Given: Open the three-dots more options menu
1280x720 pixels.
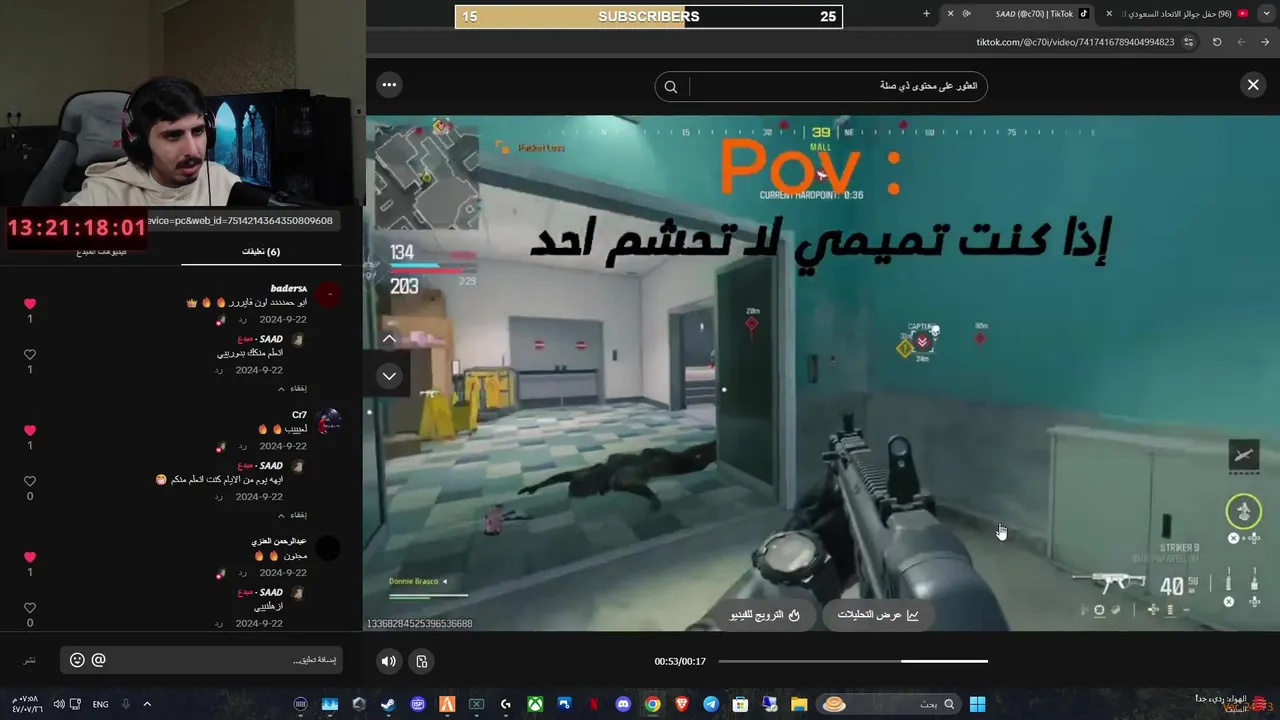Looking at the screenshot, I should tap(389, 85).
